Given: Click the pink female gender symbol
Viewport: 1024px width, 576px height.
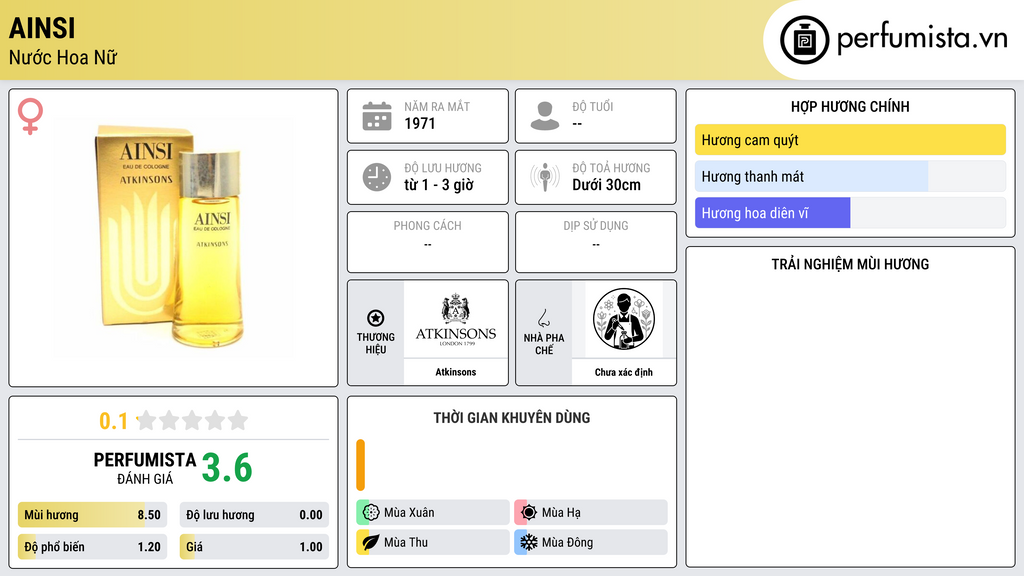Looking at the screenshot, I should pyautogui.click(x=30, y=116).
